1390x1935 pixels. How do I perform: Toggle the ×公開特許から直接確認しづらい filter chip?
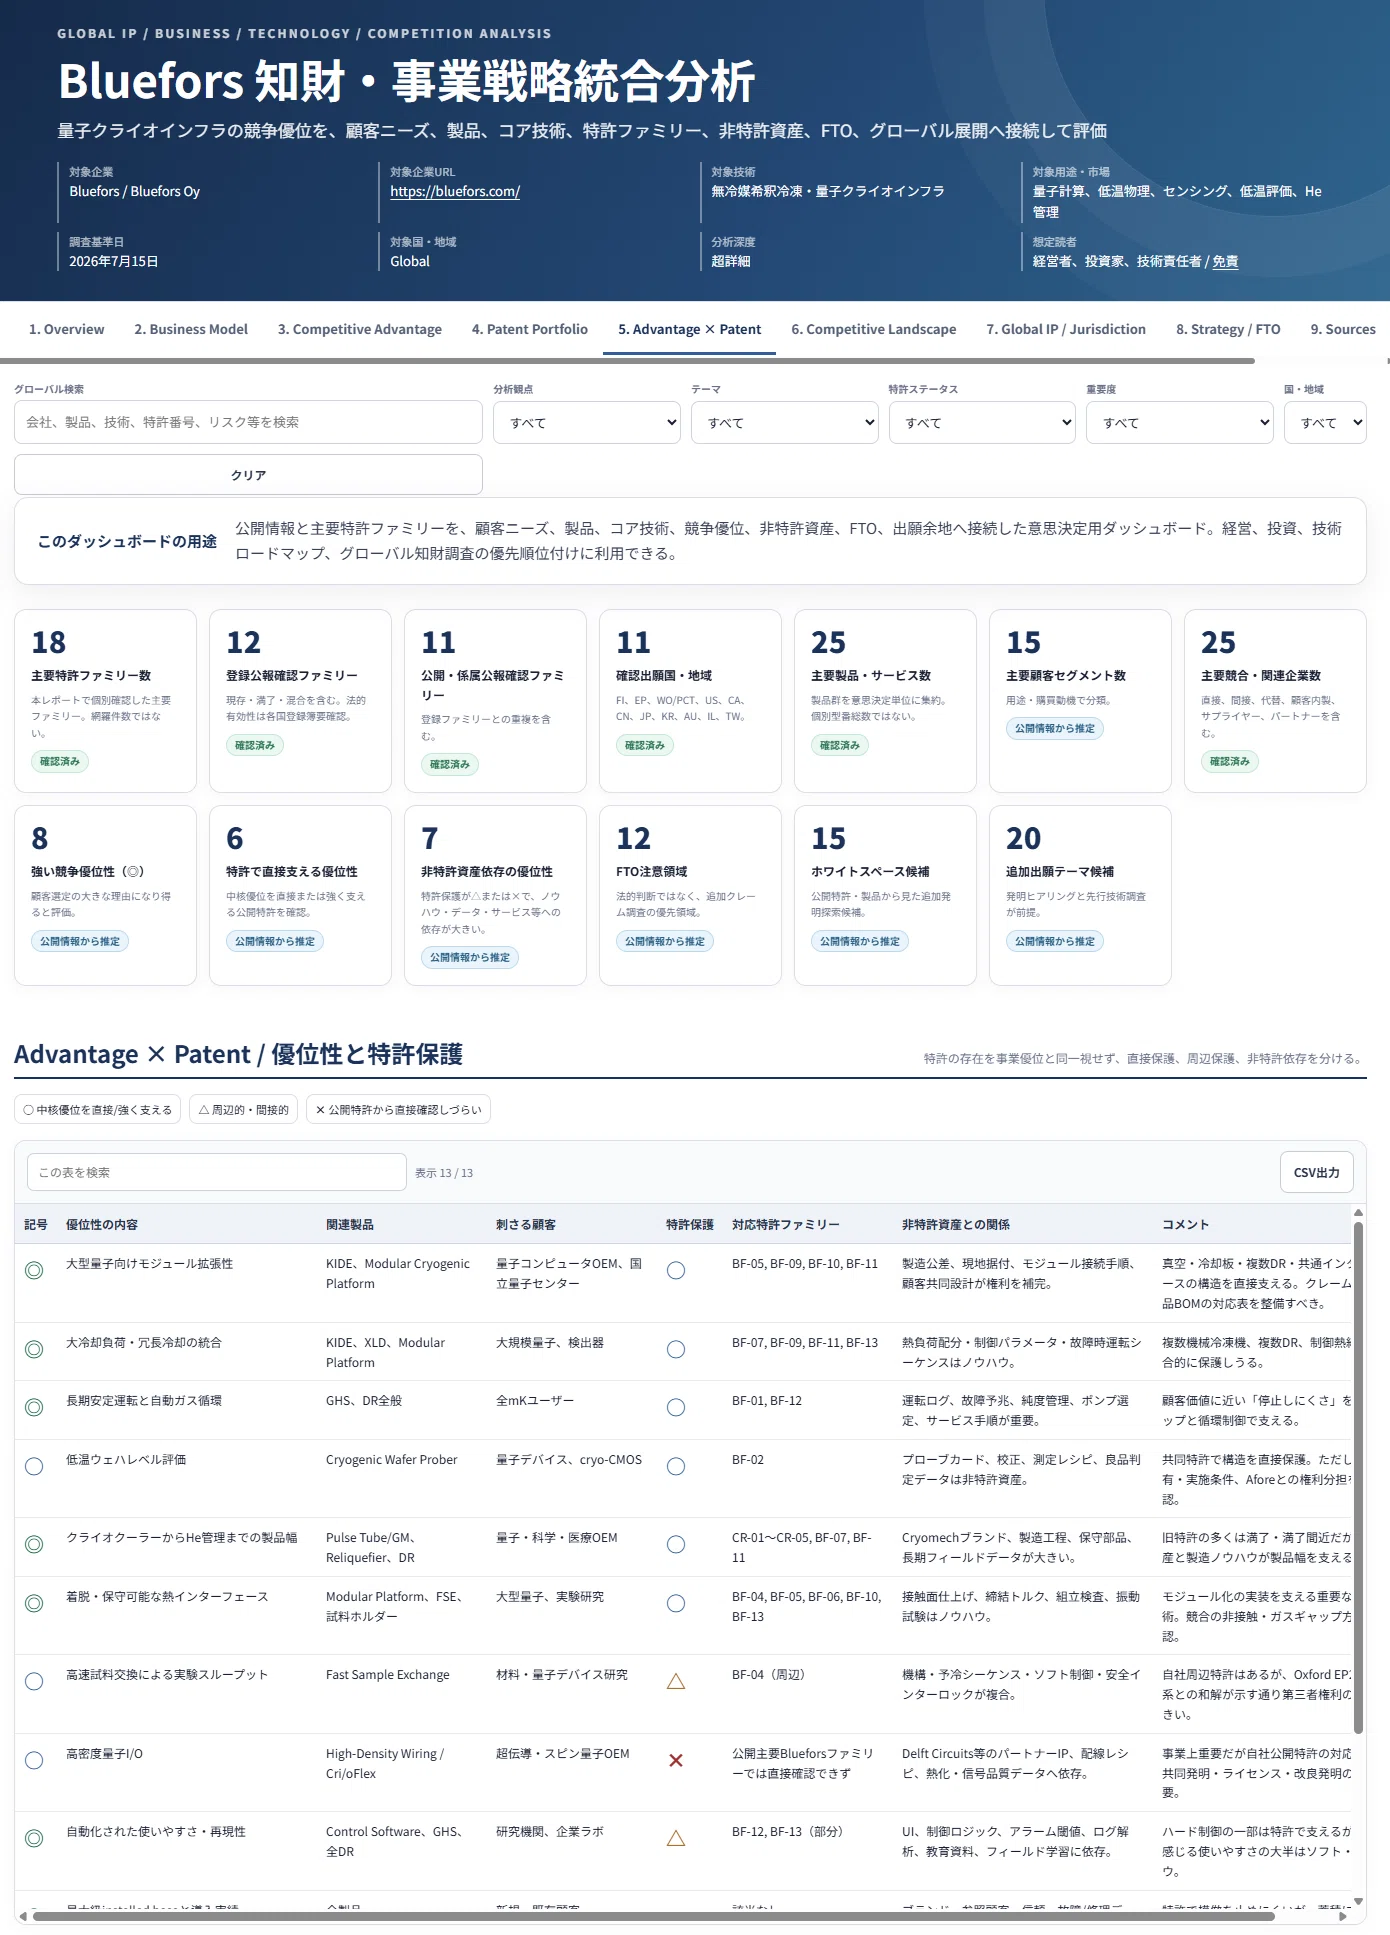coord(398,1109)
